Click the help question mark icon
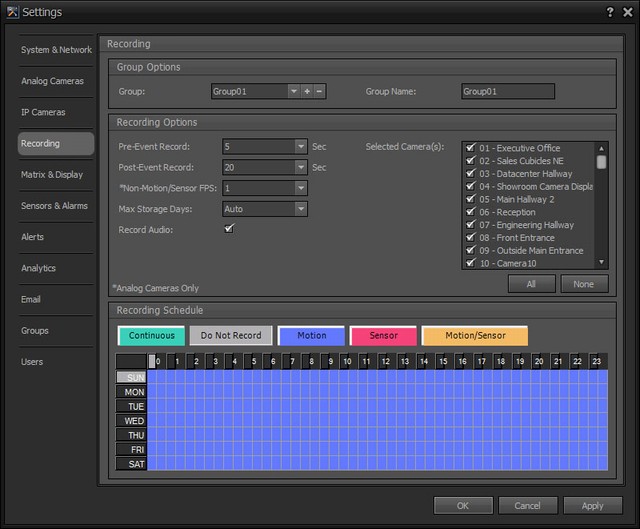This screenshot has width=640, height=529. [610, 12]
